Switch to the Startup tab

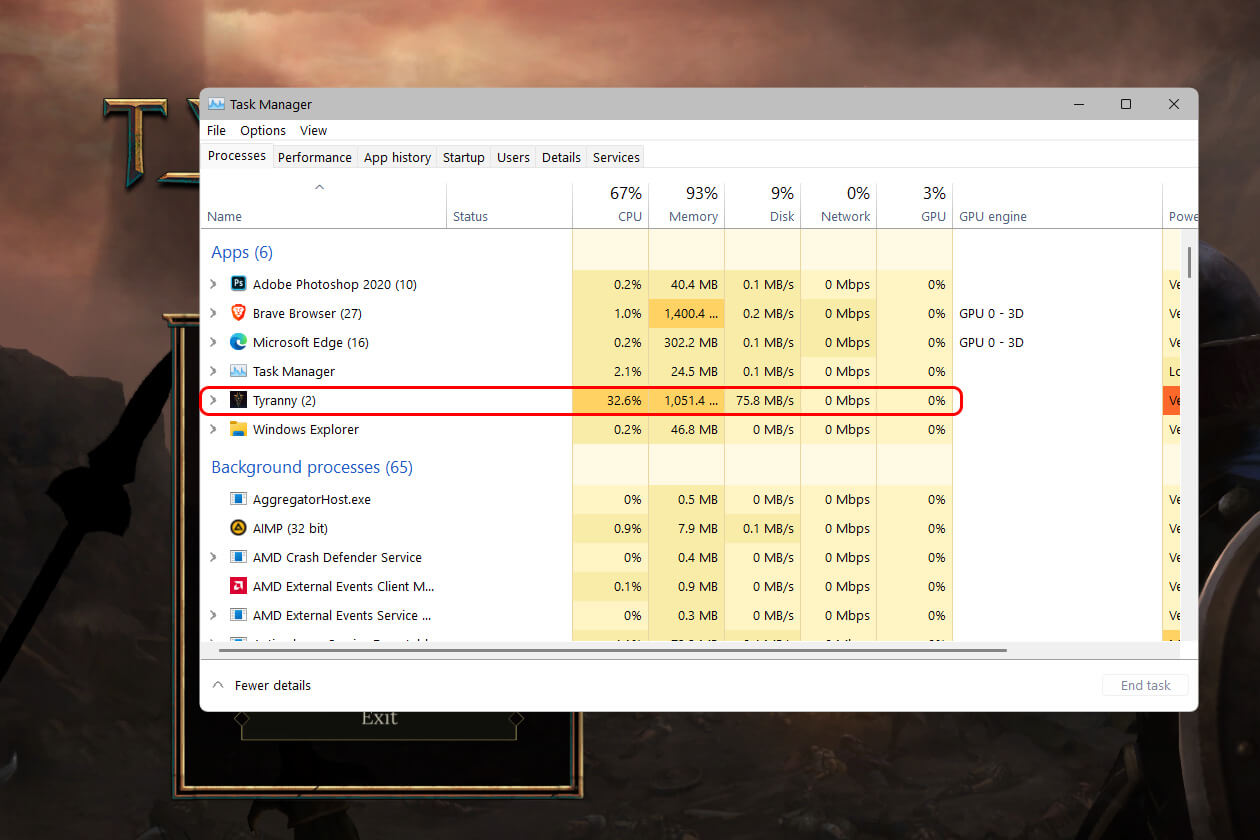pyautogui.click(x=464, y=157)
